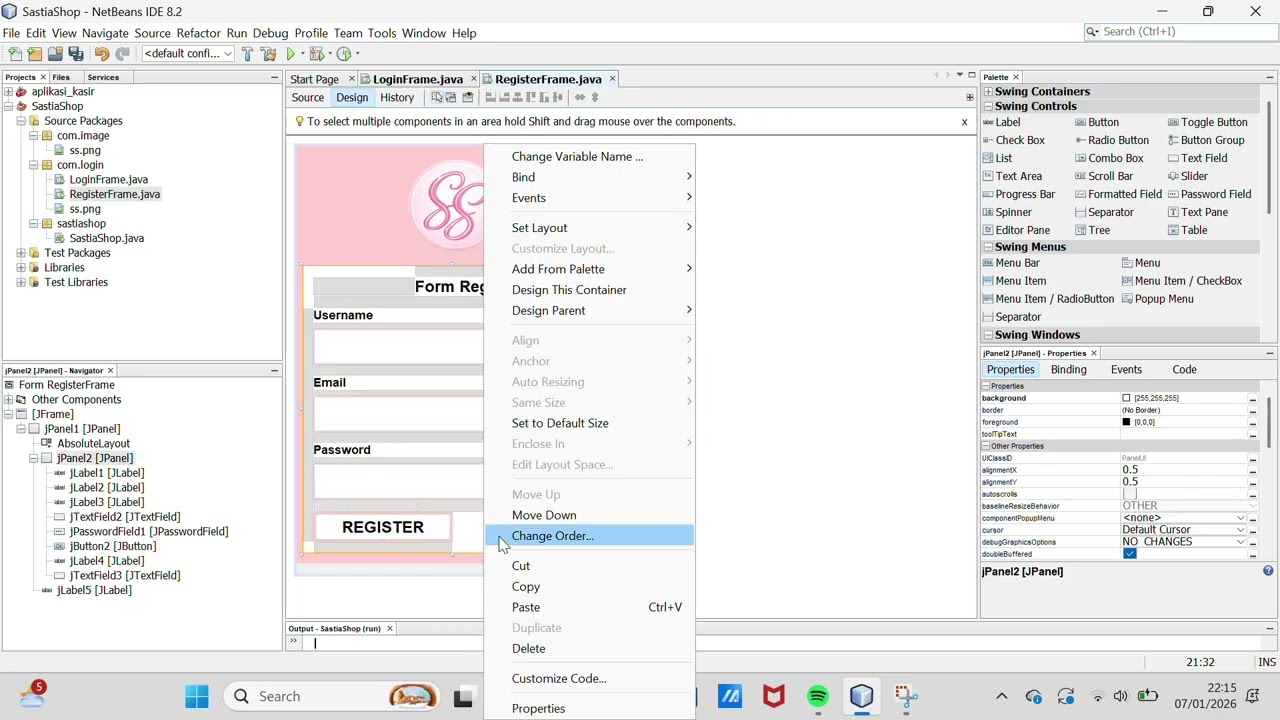Click the Properties panel vertical scrollbar

tap(1269, 421)
